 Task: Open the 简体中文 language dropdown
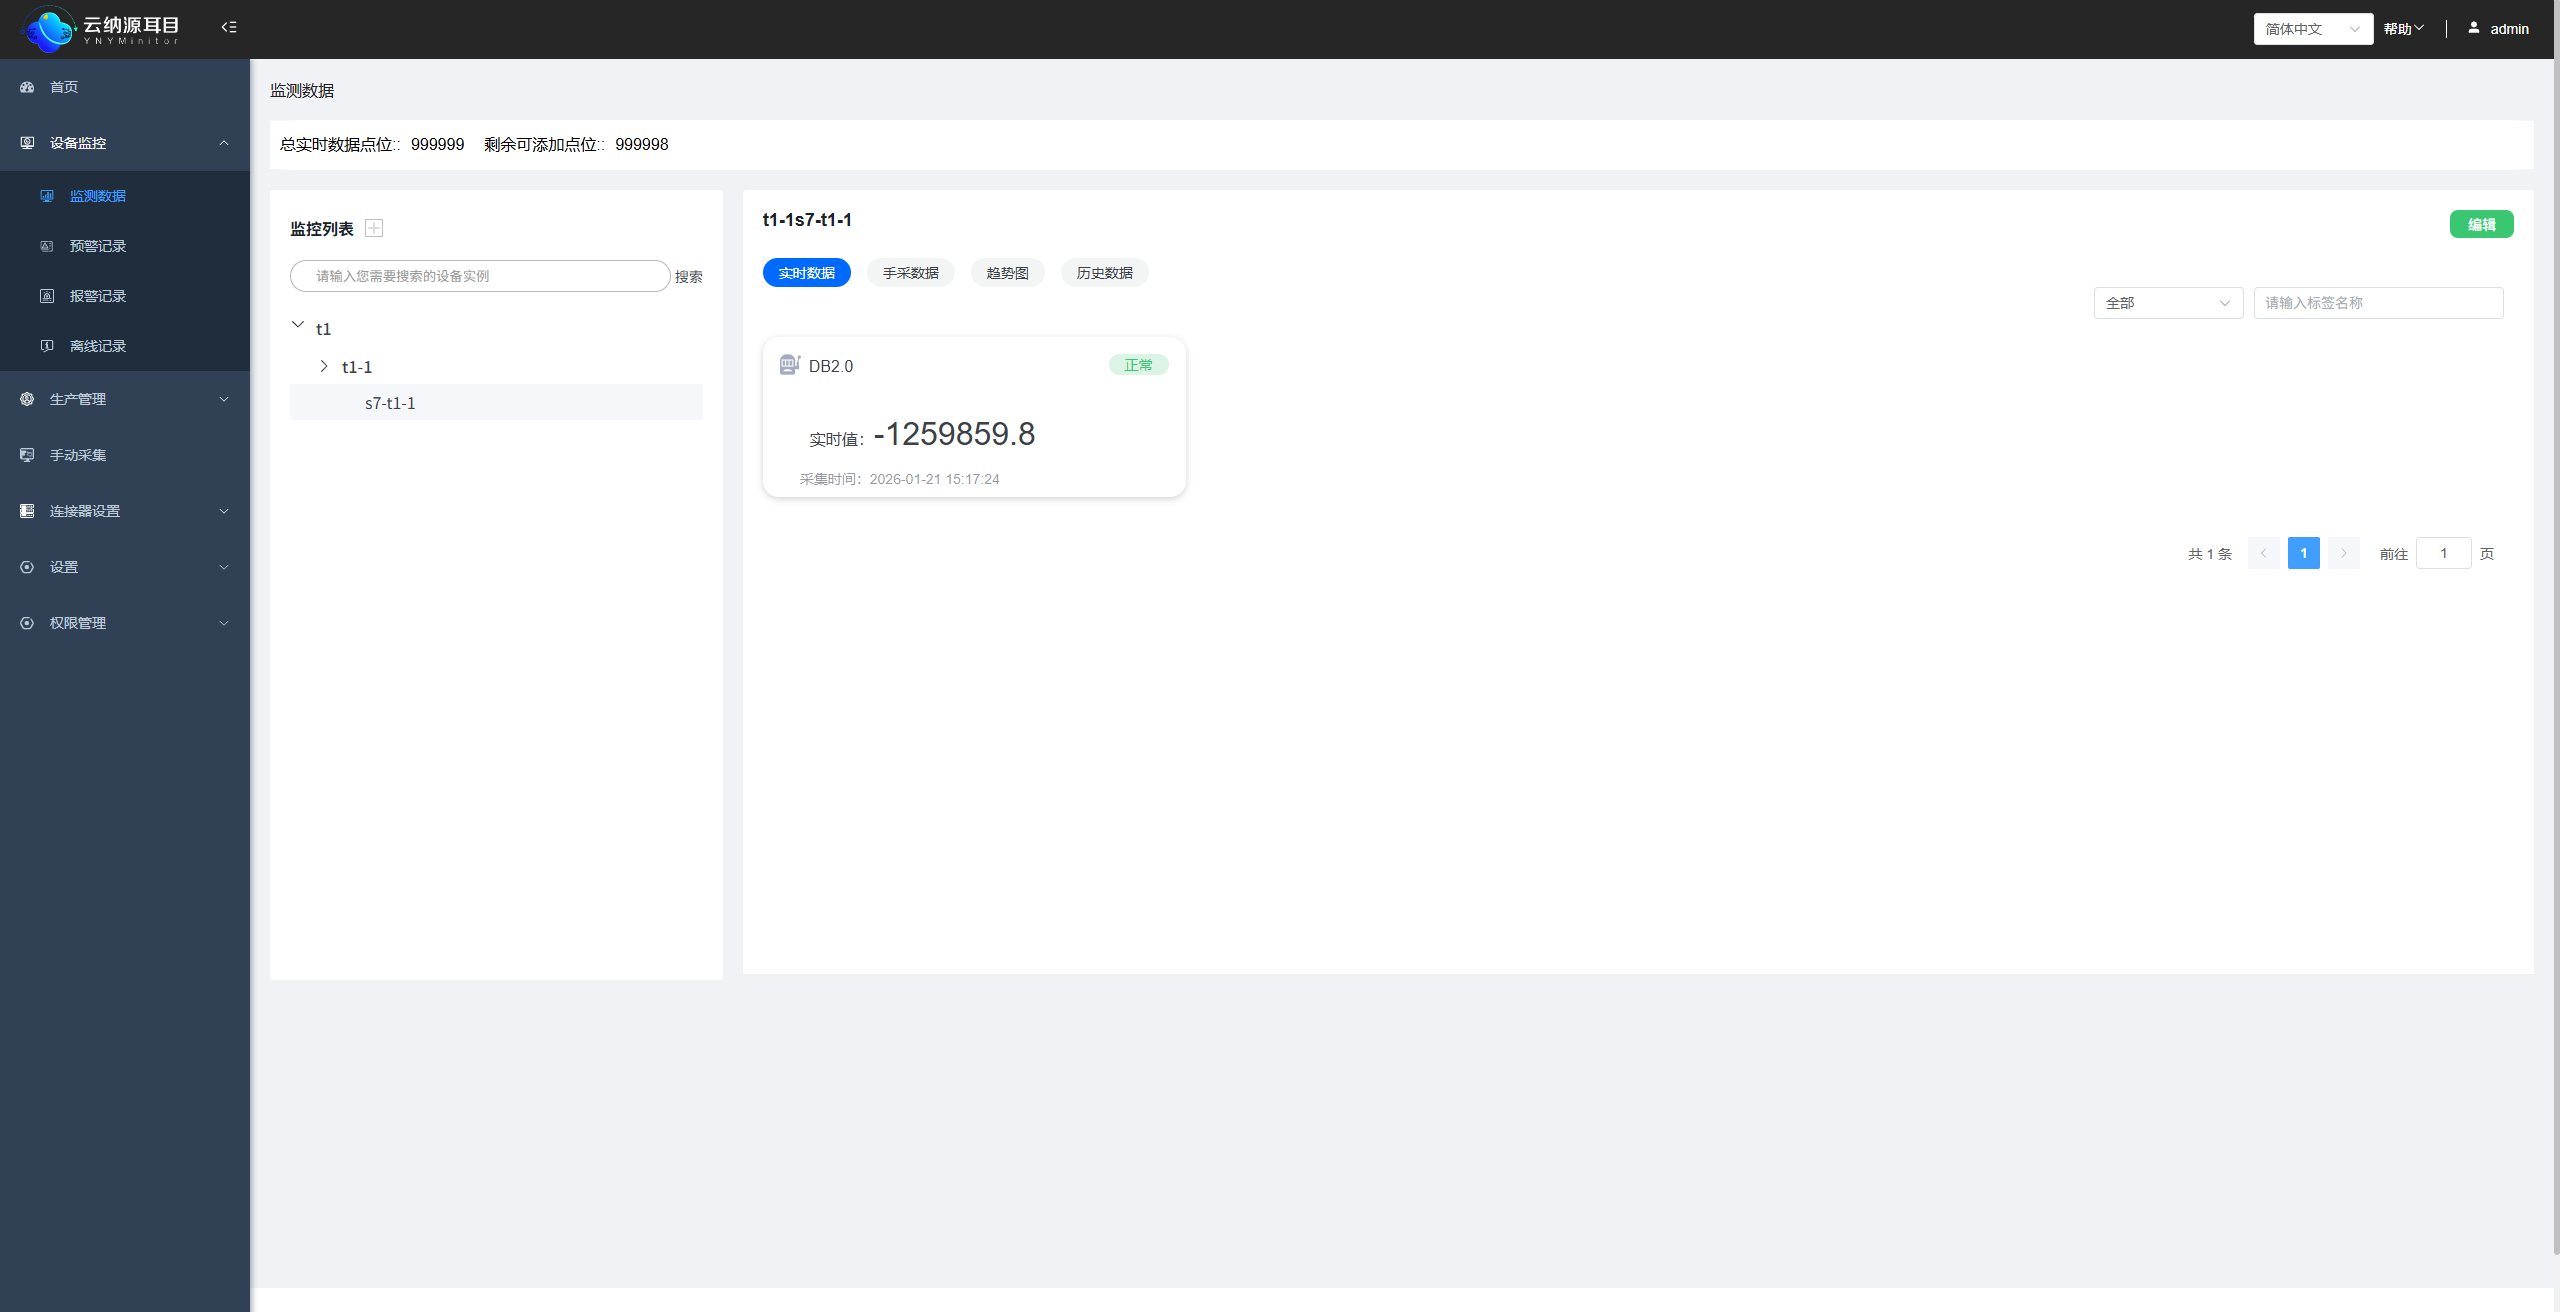click(2312, 29)
